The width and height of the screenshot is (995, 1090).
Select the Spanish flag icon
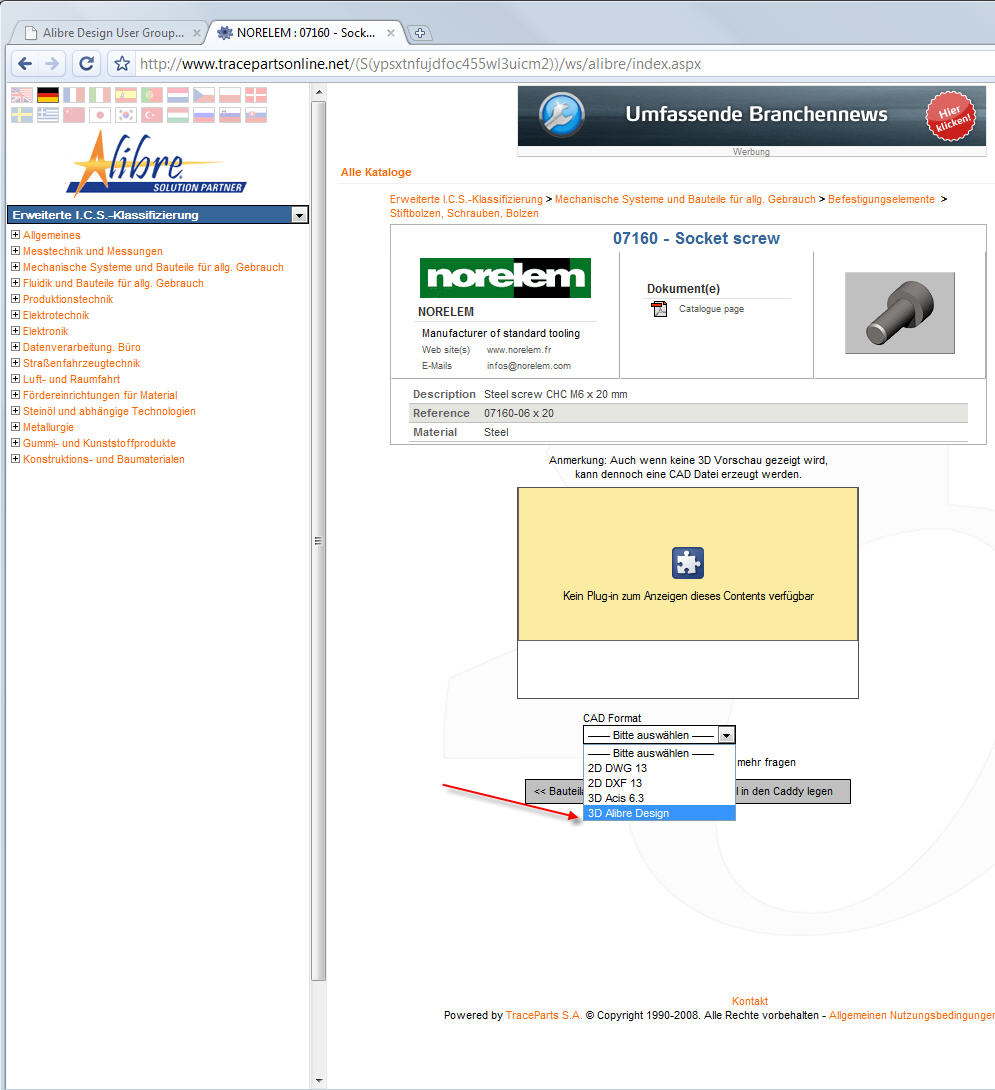pyautogui.click(x=126, y=95)
